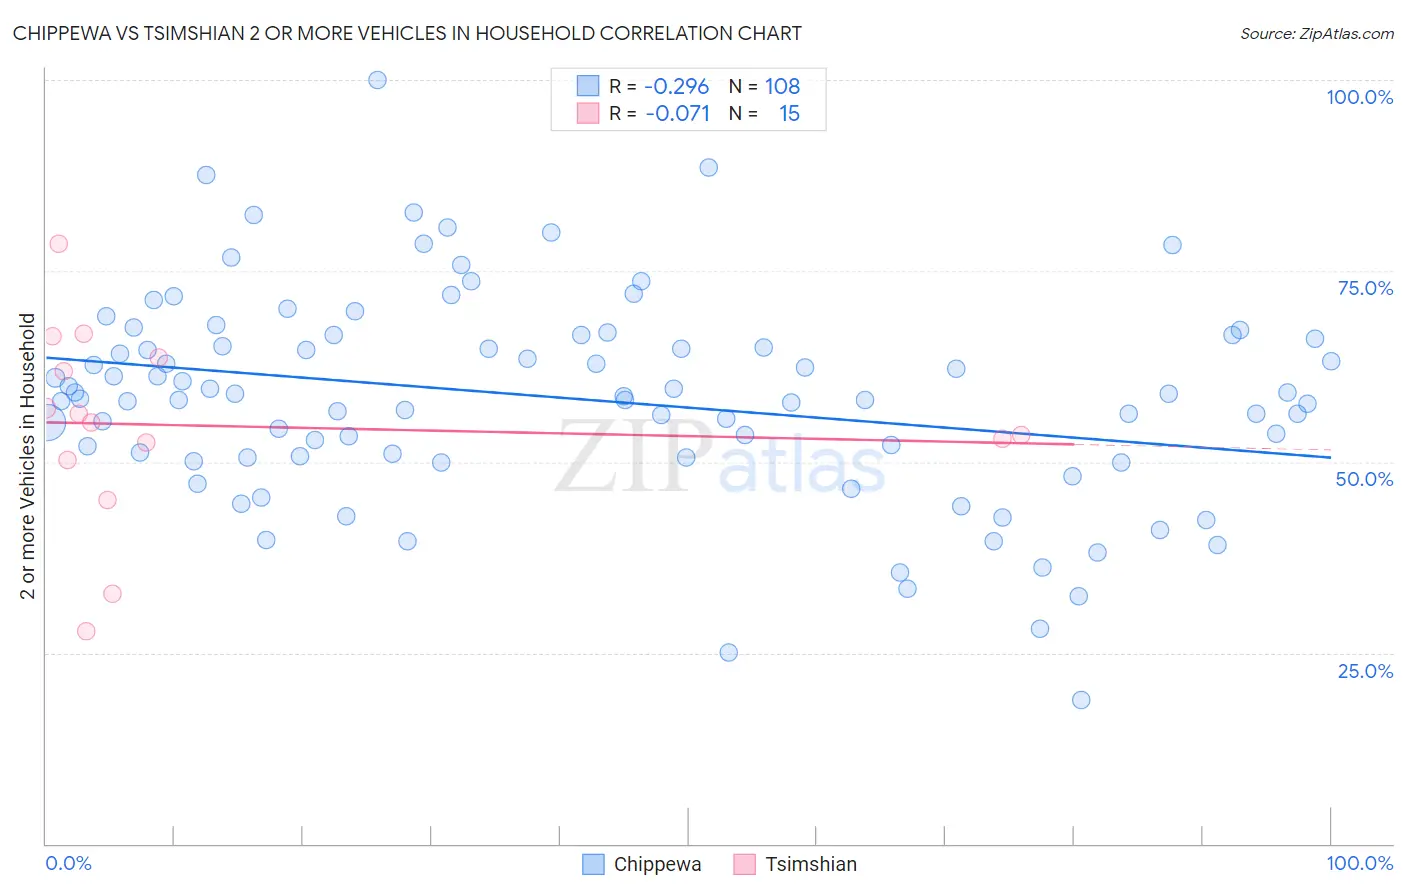Select the pink swatch beside R = -0.071
The width and height of the screenshot is (1406, 892).
[587, 113]
